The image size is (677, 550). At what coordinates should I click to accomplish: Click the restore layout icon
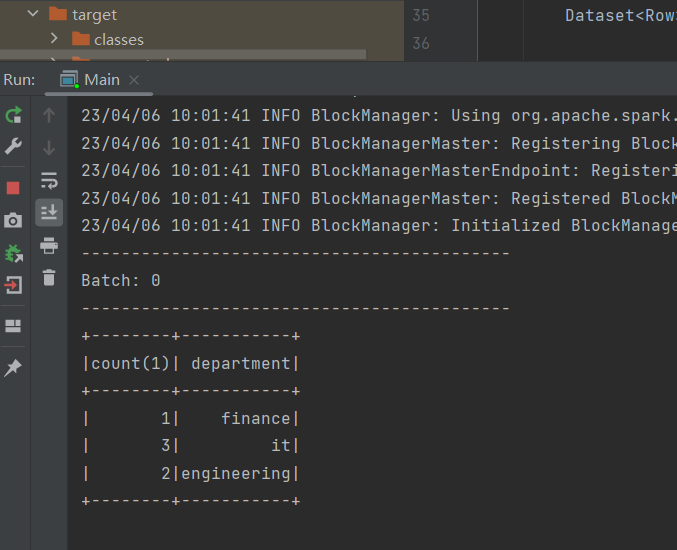(13, 326)
